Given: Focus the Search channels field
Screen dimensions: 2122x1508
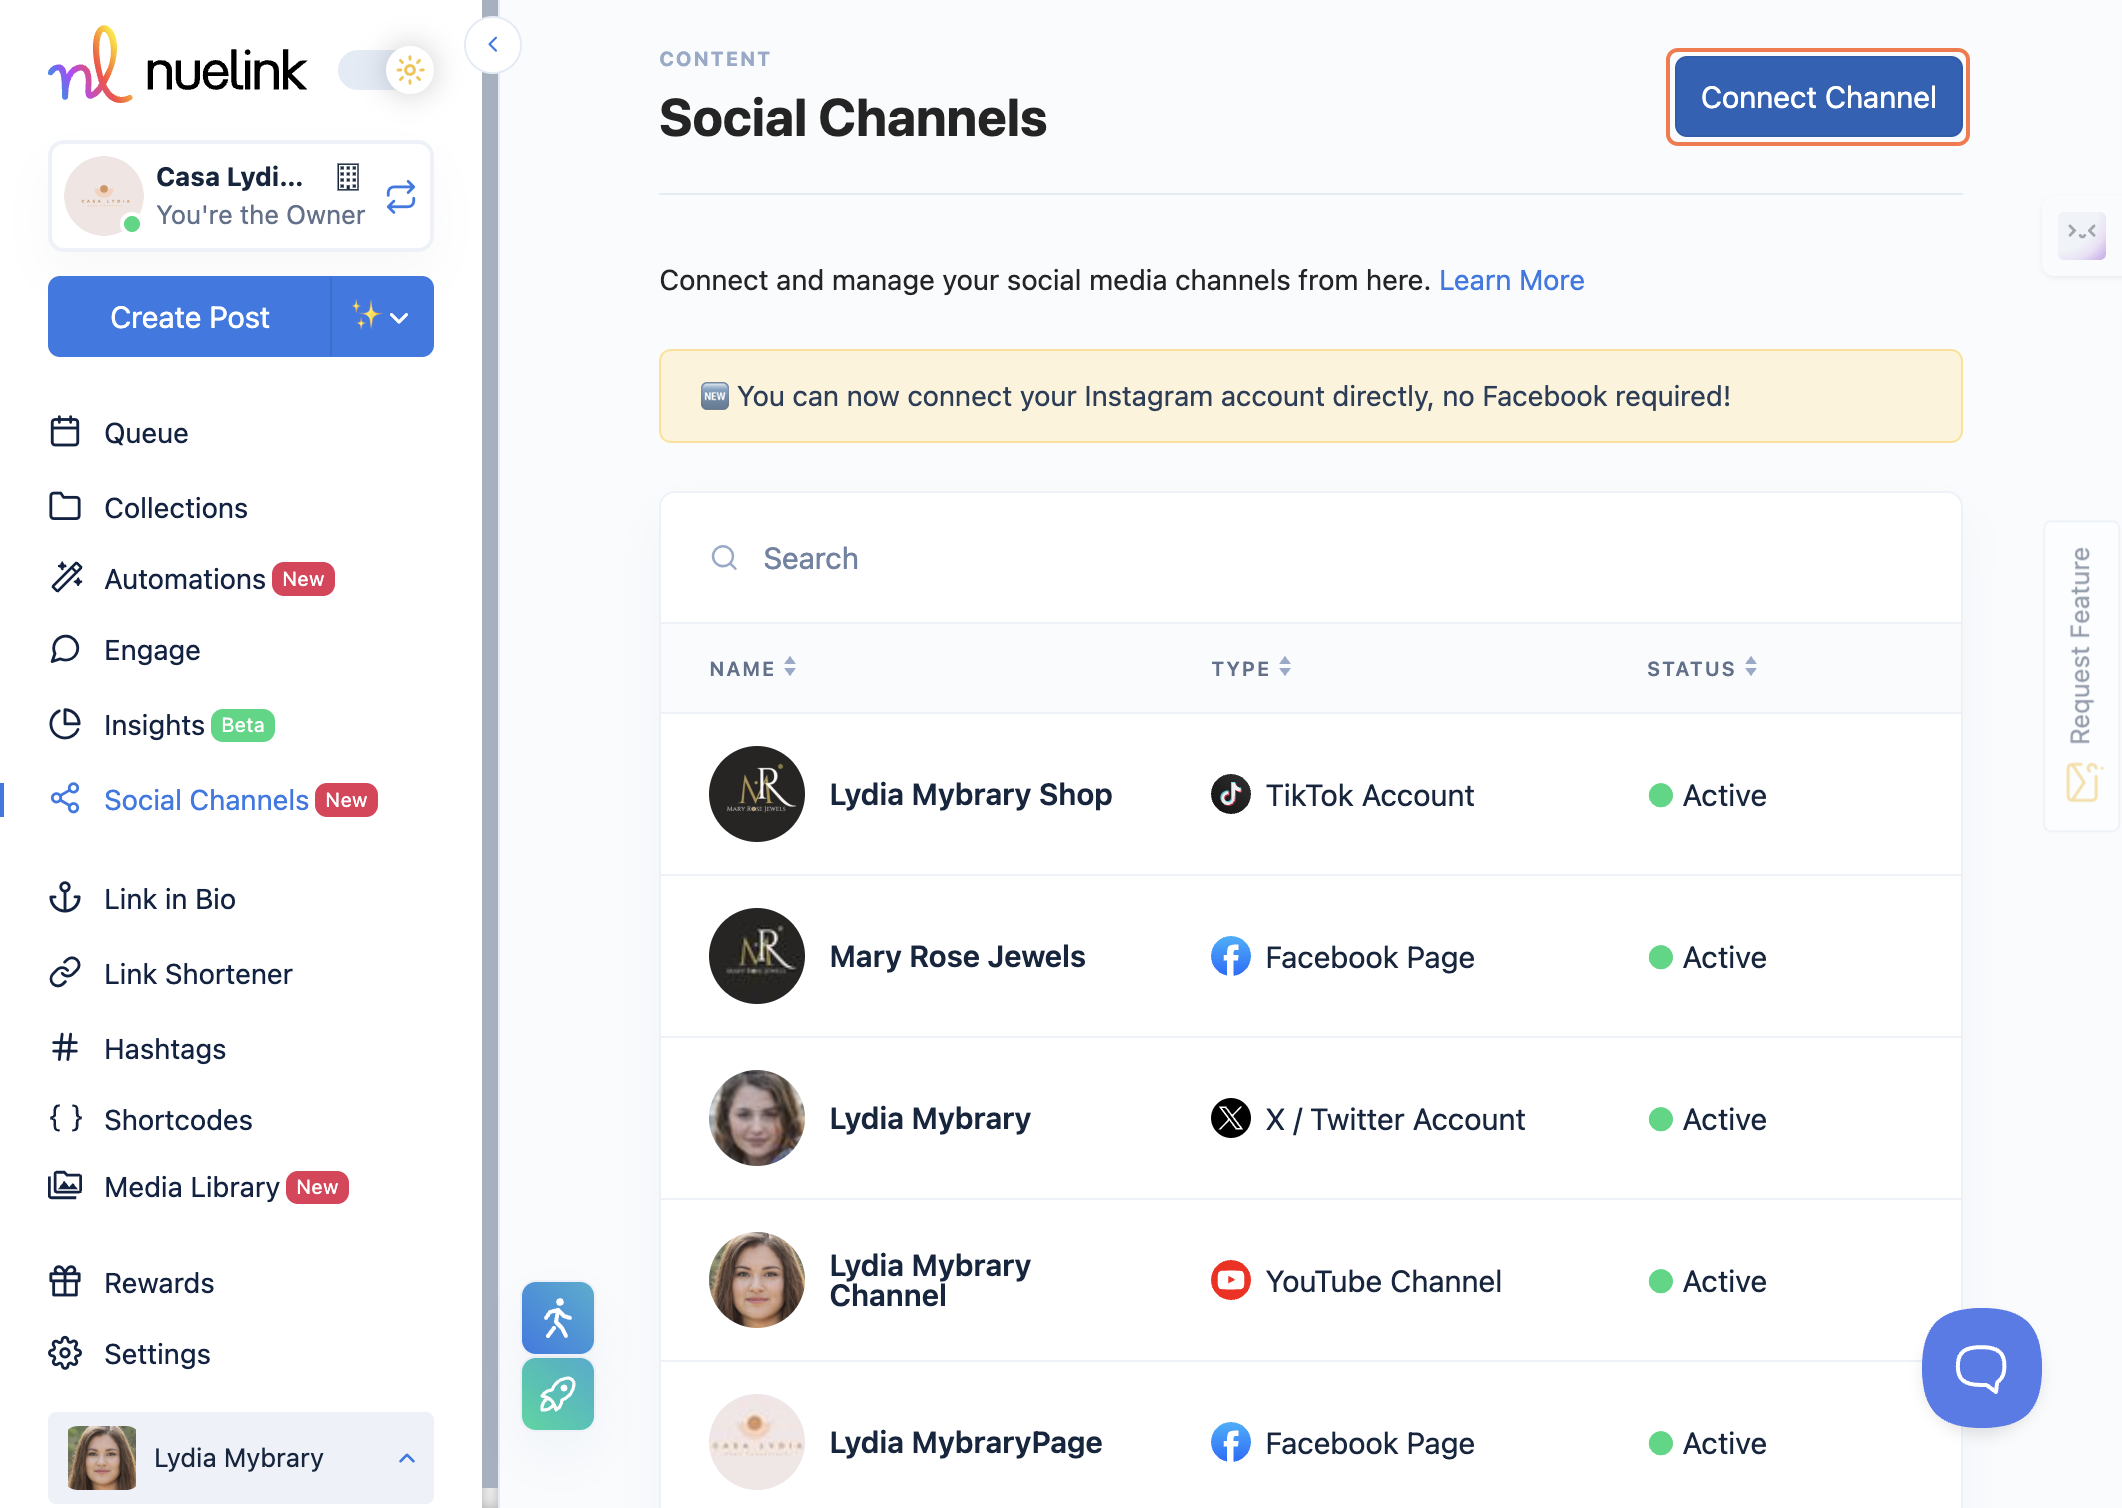Looking at the screenshot, I should 1310,558.
